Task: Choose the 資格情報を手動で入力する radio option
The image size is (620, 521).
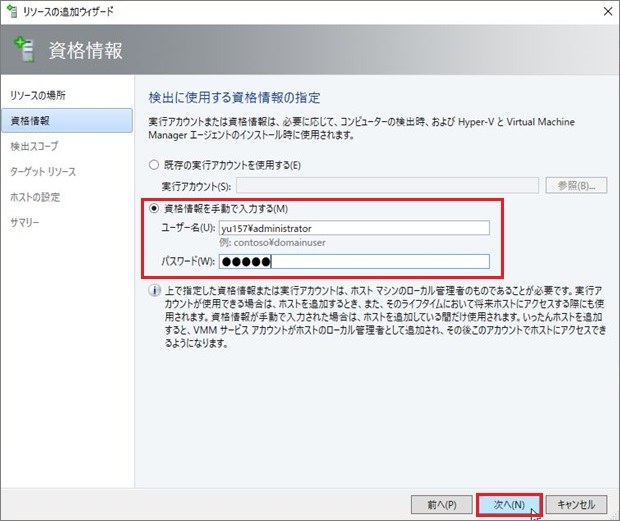Action: pyautogui.click(x=153, y=208)
